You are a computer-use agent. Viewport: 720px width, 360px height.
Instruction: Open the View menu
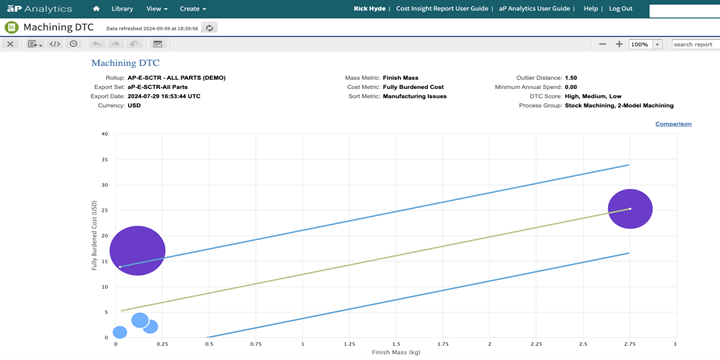[x=157, y=9]
